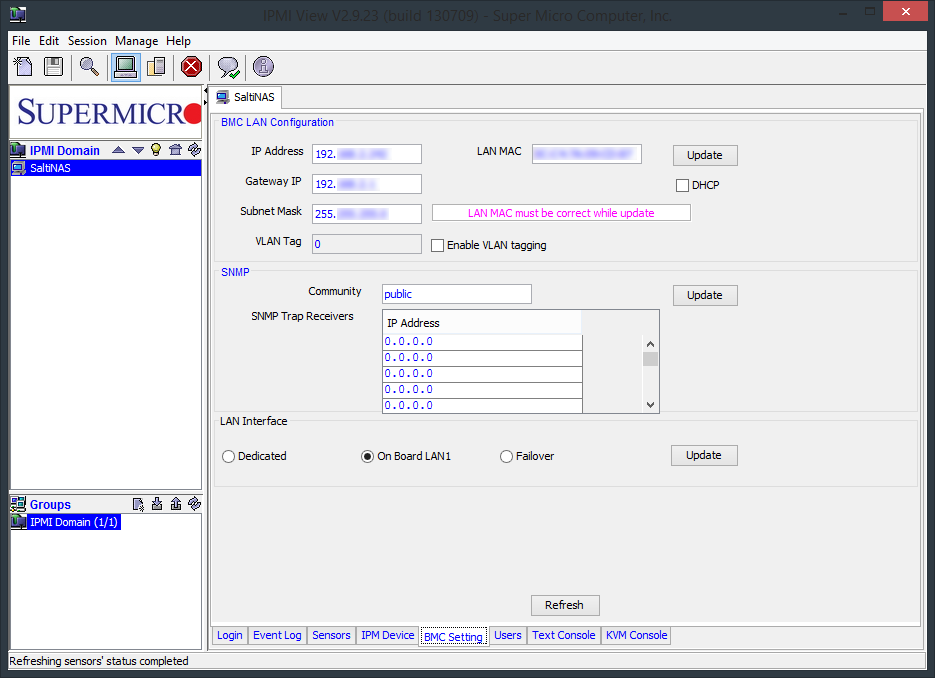This screenshot has width=935, height=678.
Task: Click the Subnet Mask input field
Action: pos(367,213)
